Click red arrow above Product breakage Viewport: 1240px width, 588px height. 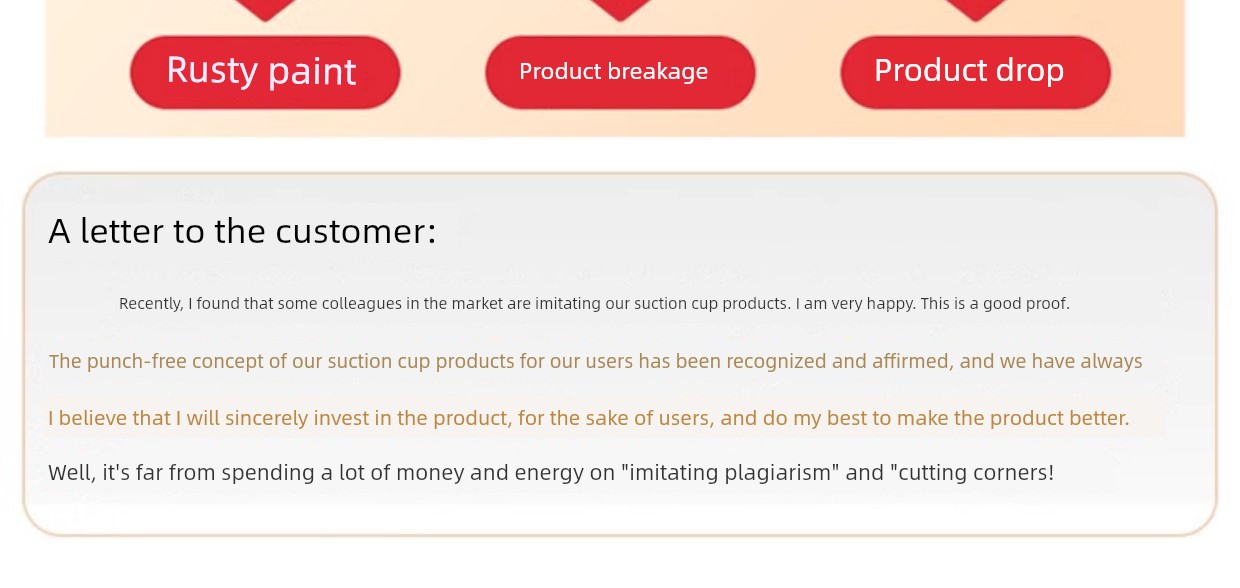click(x=620, y=10)
